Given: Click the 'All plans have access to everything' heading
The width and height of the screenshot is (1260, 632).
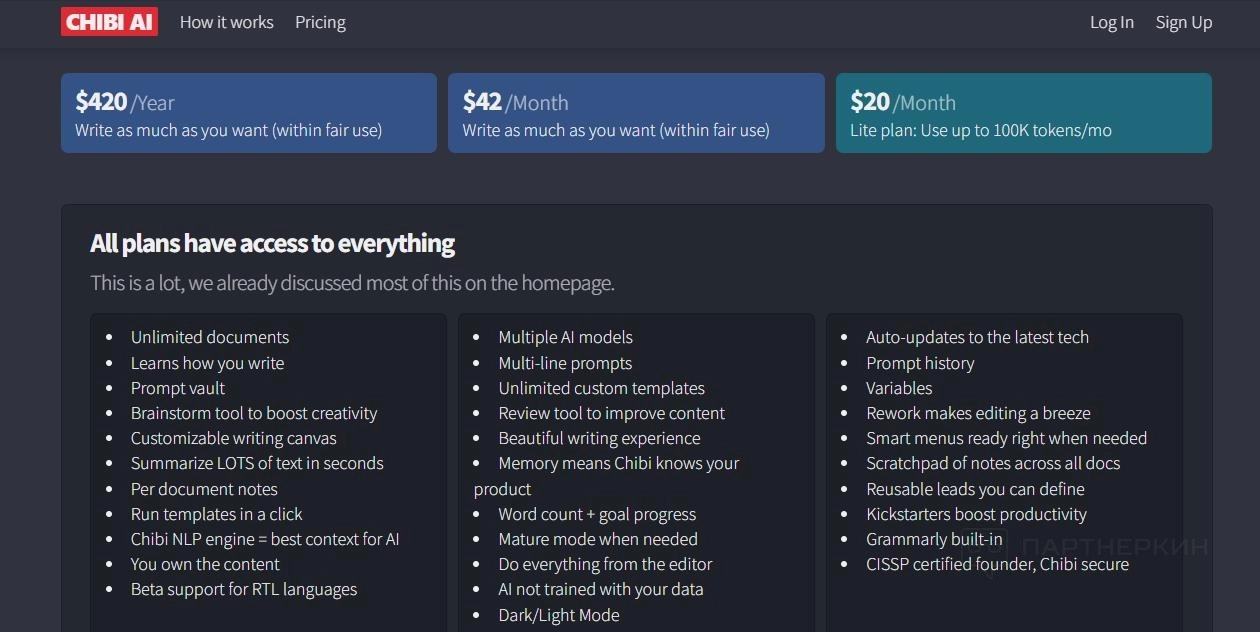Looking at the screenshot, I should (272, 243).
